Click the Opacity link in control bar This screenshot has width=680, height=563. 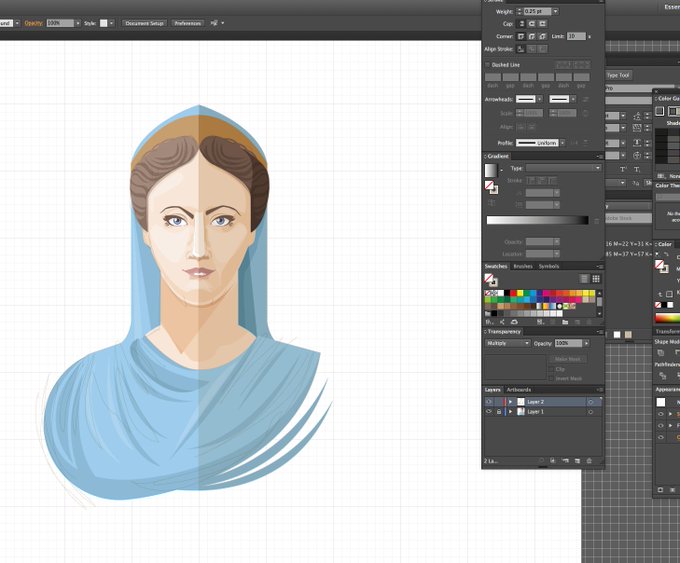(x=33, y=23)
